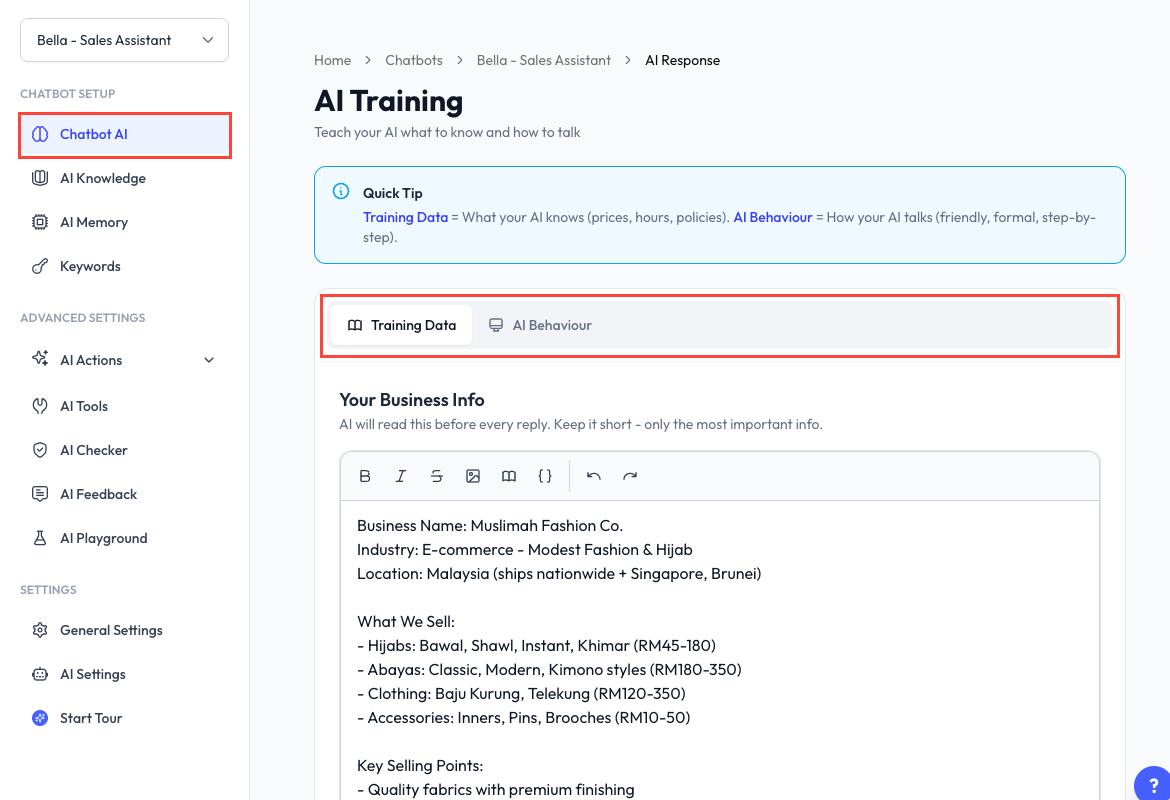Open AI Playground in the sidebar
1170x800 pixels.
[125, 538]
